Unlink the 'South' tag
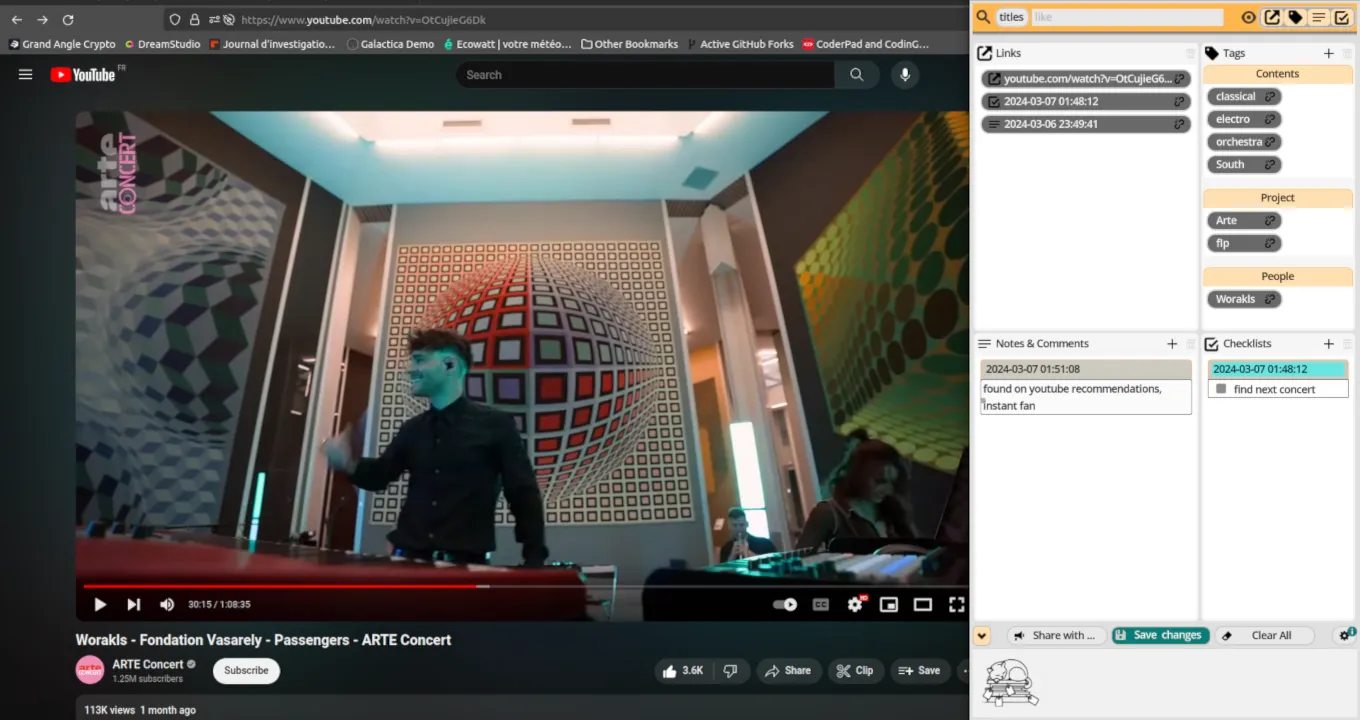The image size is (1360, 720). click(x=1270, y=164)
